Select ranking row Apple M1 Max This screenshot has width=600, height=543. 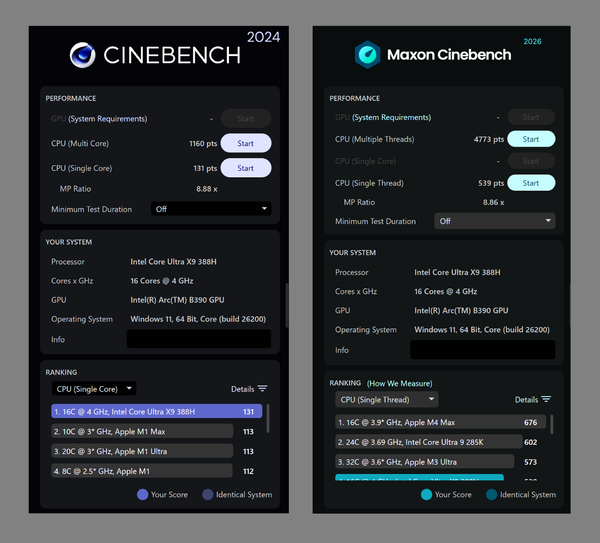[x=142, y=431]
